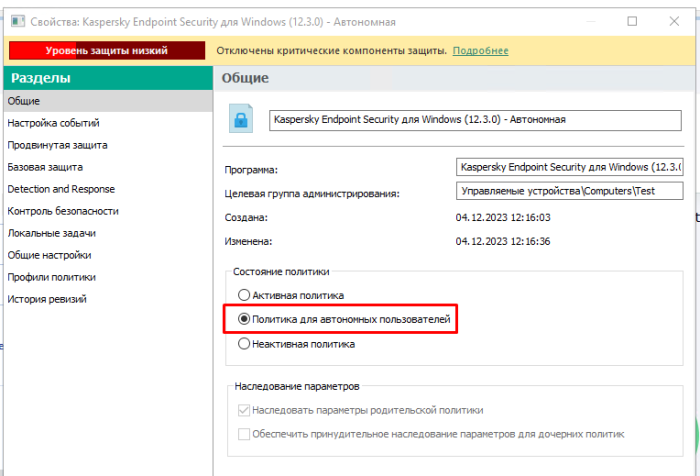Click the Изменена date value 12:16:36
The height and width of the screenshot is (476, 700).
(503, 242)
